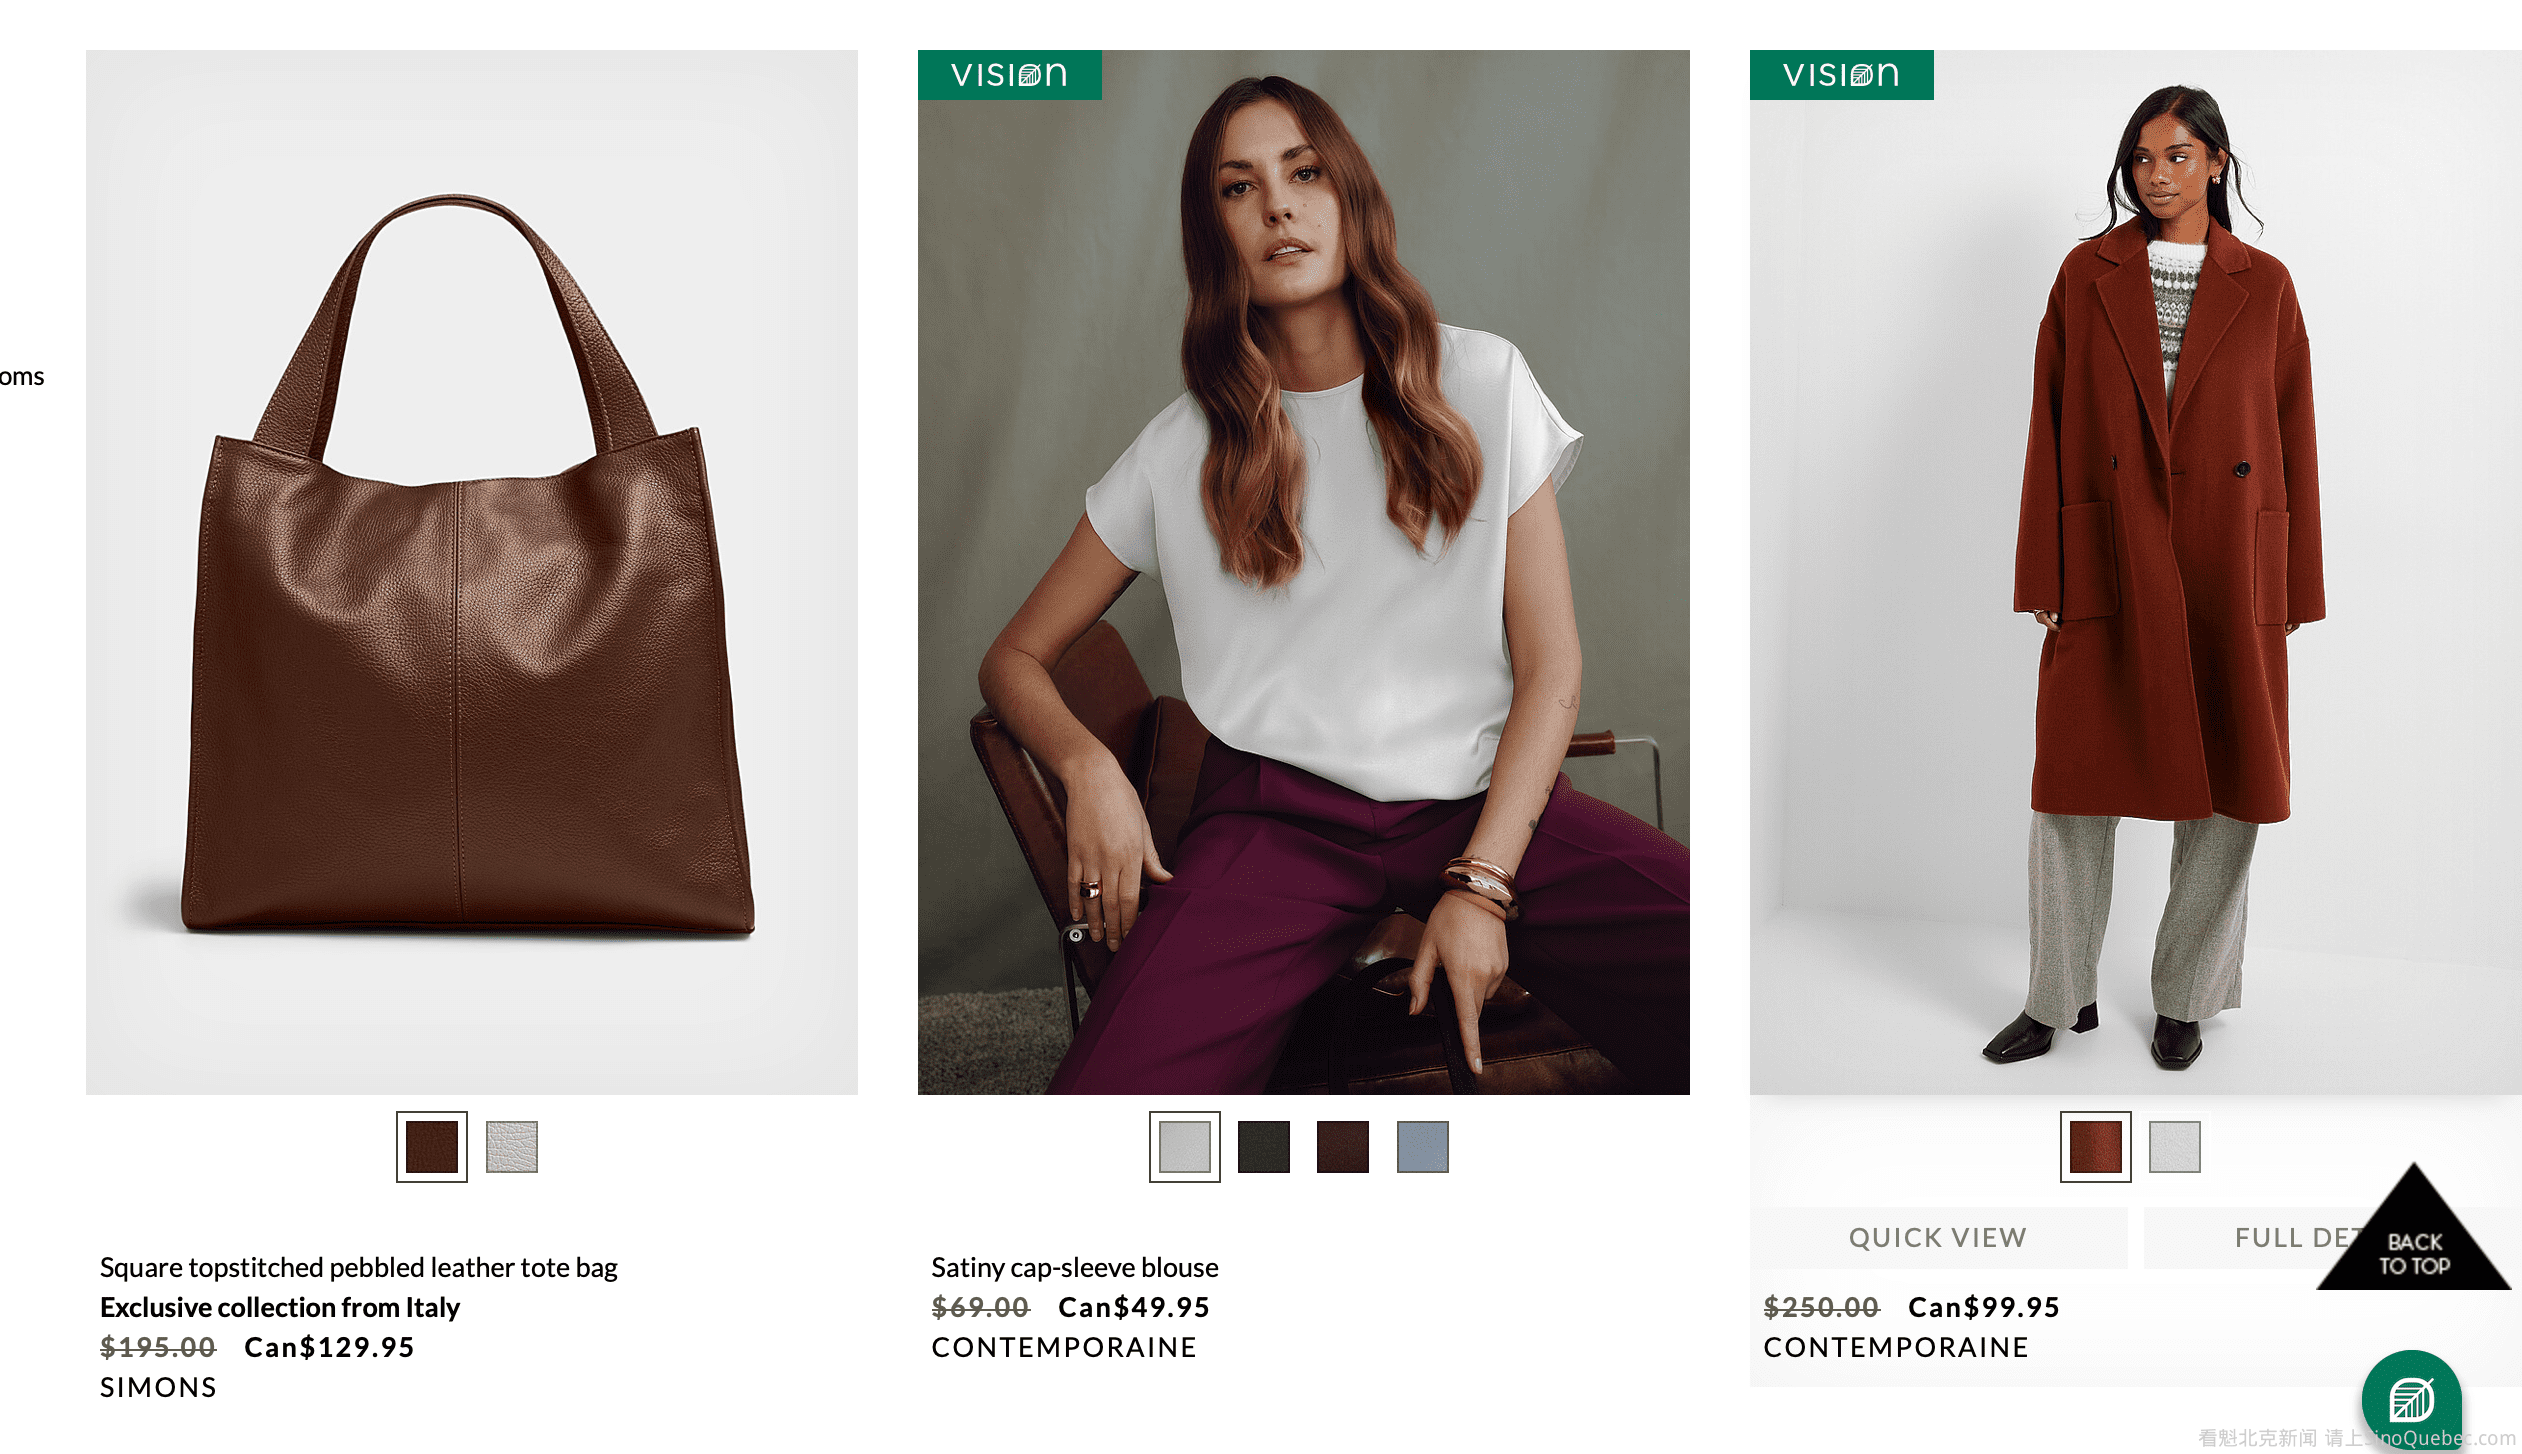2522x1454 pixels.
Task: Select the brown leather tote bag swatch
Action: point(432,1147)
